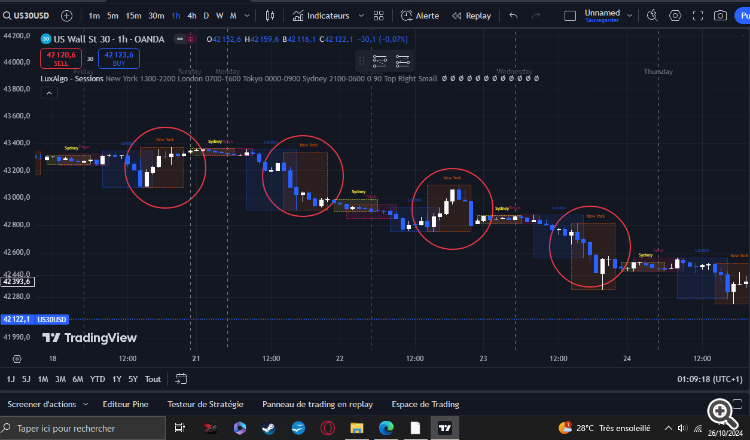Select the first drawing align icon in floating toolbar

pyautogui.click(x=380, y=61)
